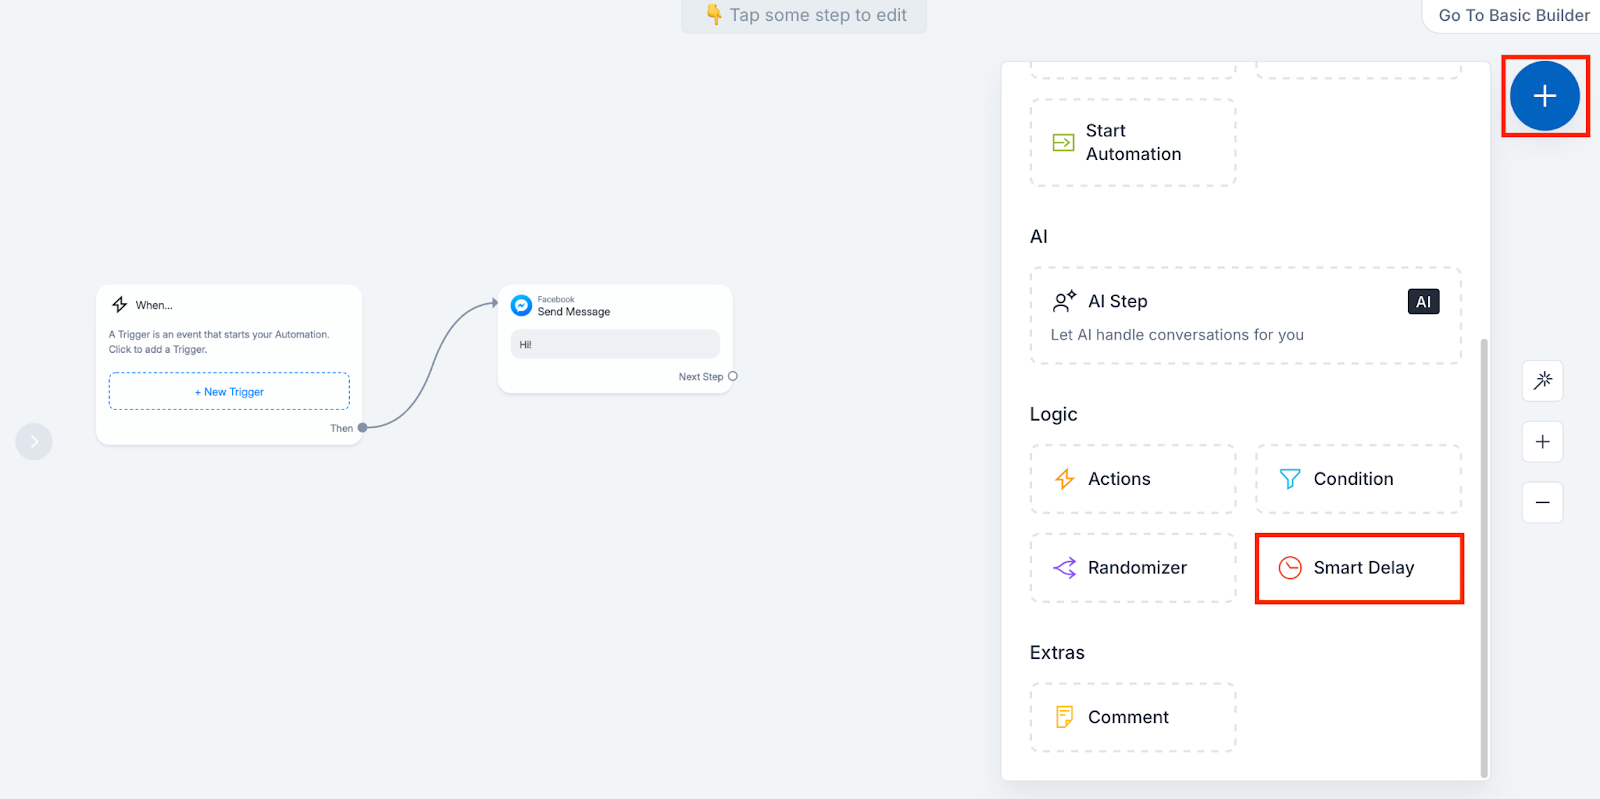Zoom in on the canvas
Screen dimensions: 1600x799
[1542, 442]
